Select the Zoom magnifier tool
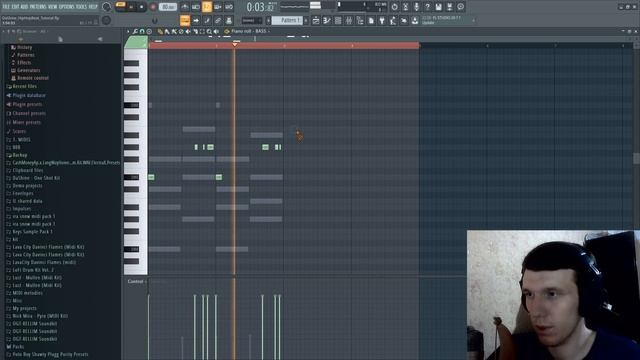The height and width of the screenshot is (360, 640). [209, 31]
